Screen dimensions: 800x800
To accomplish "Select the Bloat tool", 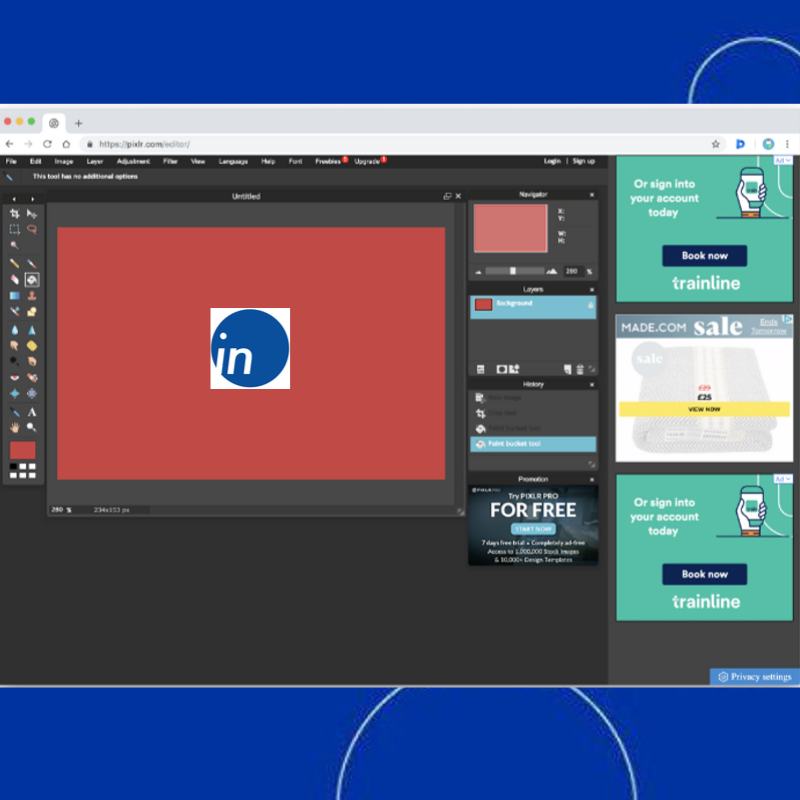I will click(15, 393).
